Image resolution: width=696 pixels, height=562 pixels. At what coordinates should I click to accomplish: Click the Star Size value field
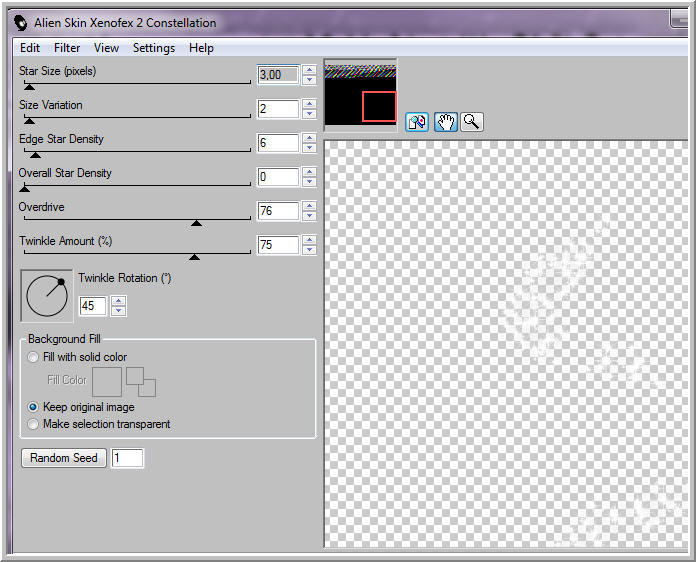[x=278, y=75]
